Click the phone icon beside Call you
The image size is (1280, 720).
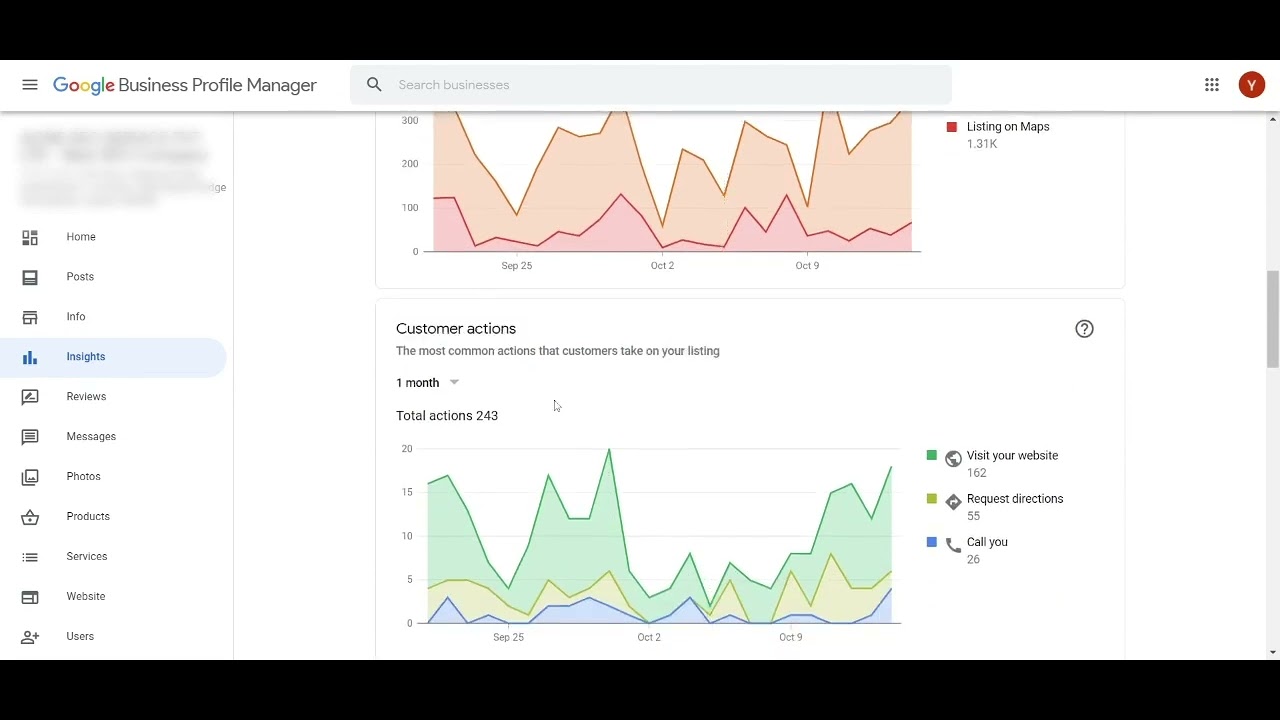point(953,545)
